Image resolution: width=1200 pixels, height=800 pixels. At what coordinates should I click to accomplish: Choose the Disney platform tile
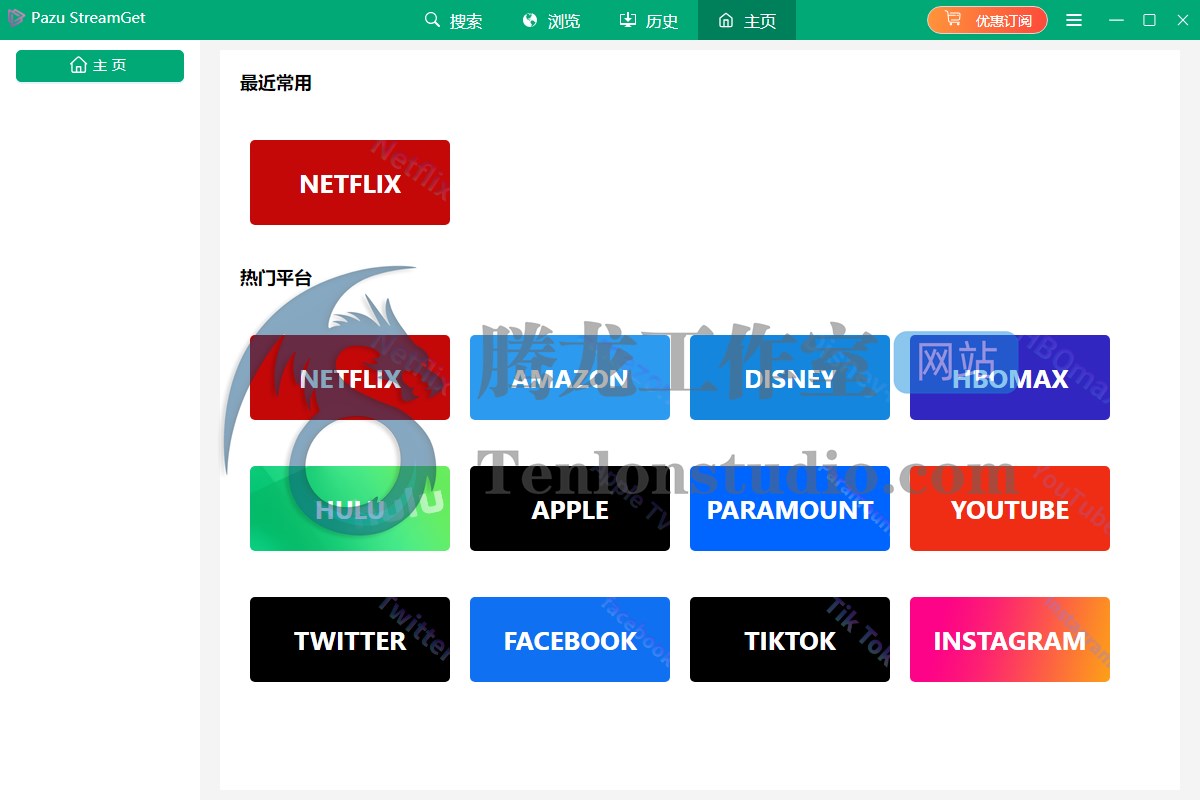click(790, 378)
